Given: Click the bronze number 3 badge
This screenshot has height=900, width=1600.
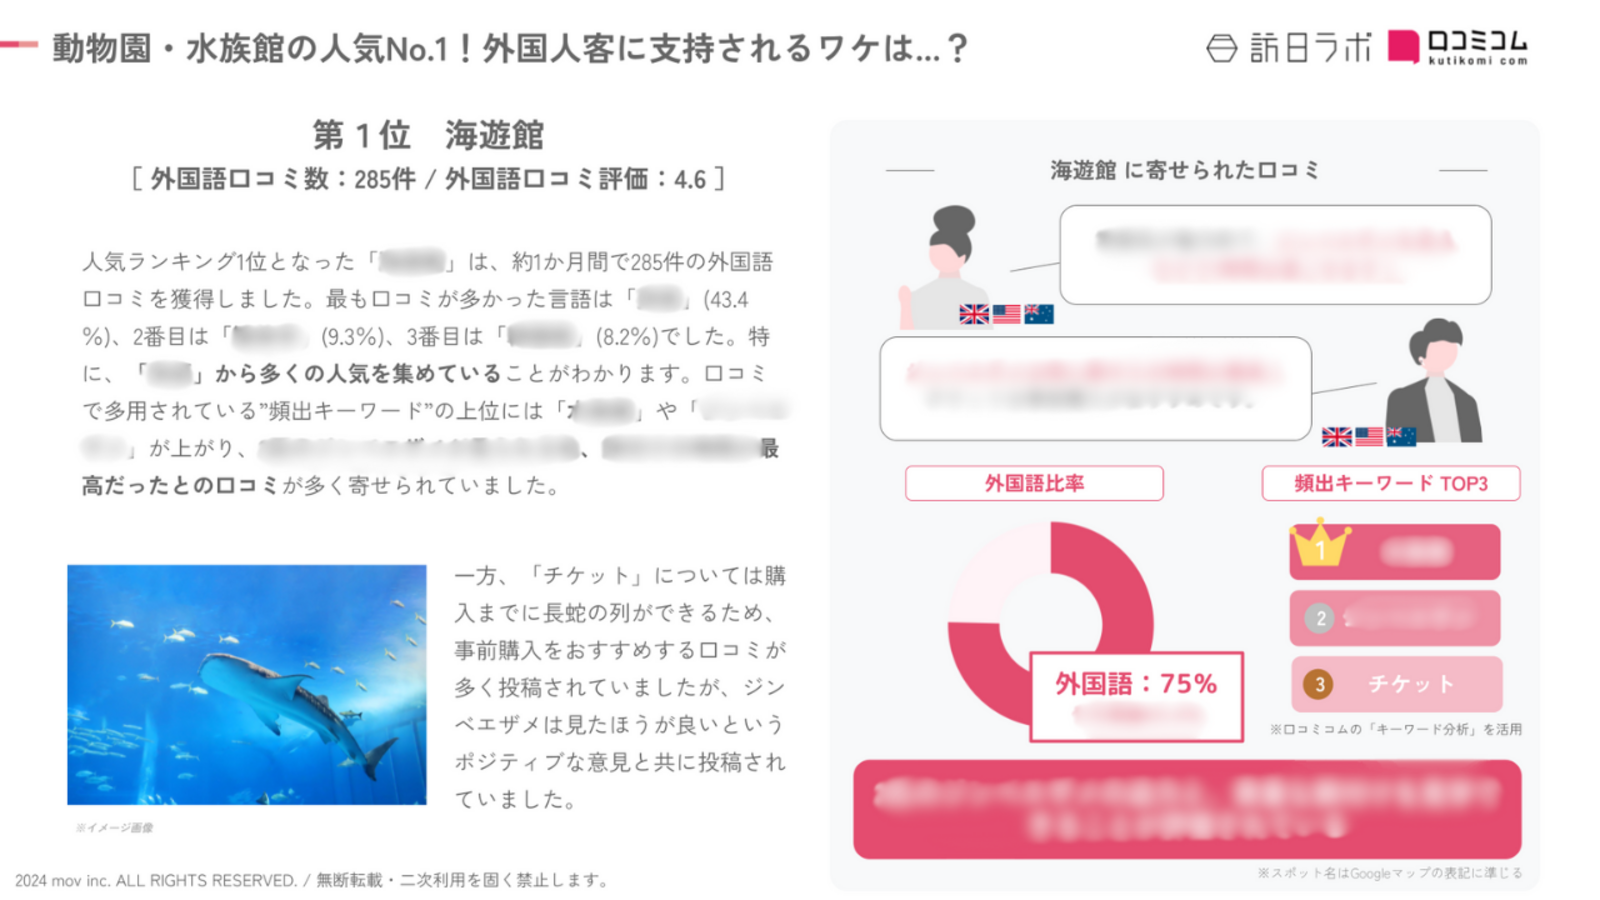Looking at the screenshot, I should pos(1319,684).
